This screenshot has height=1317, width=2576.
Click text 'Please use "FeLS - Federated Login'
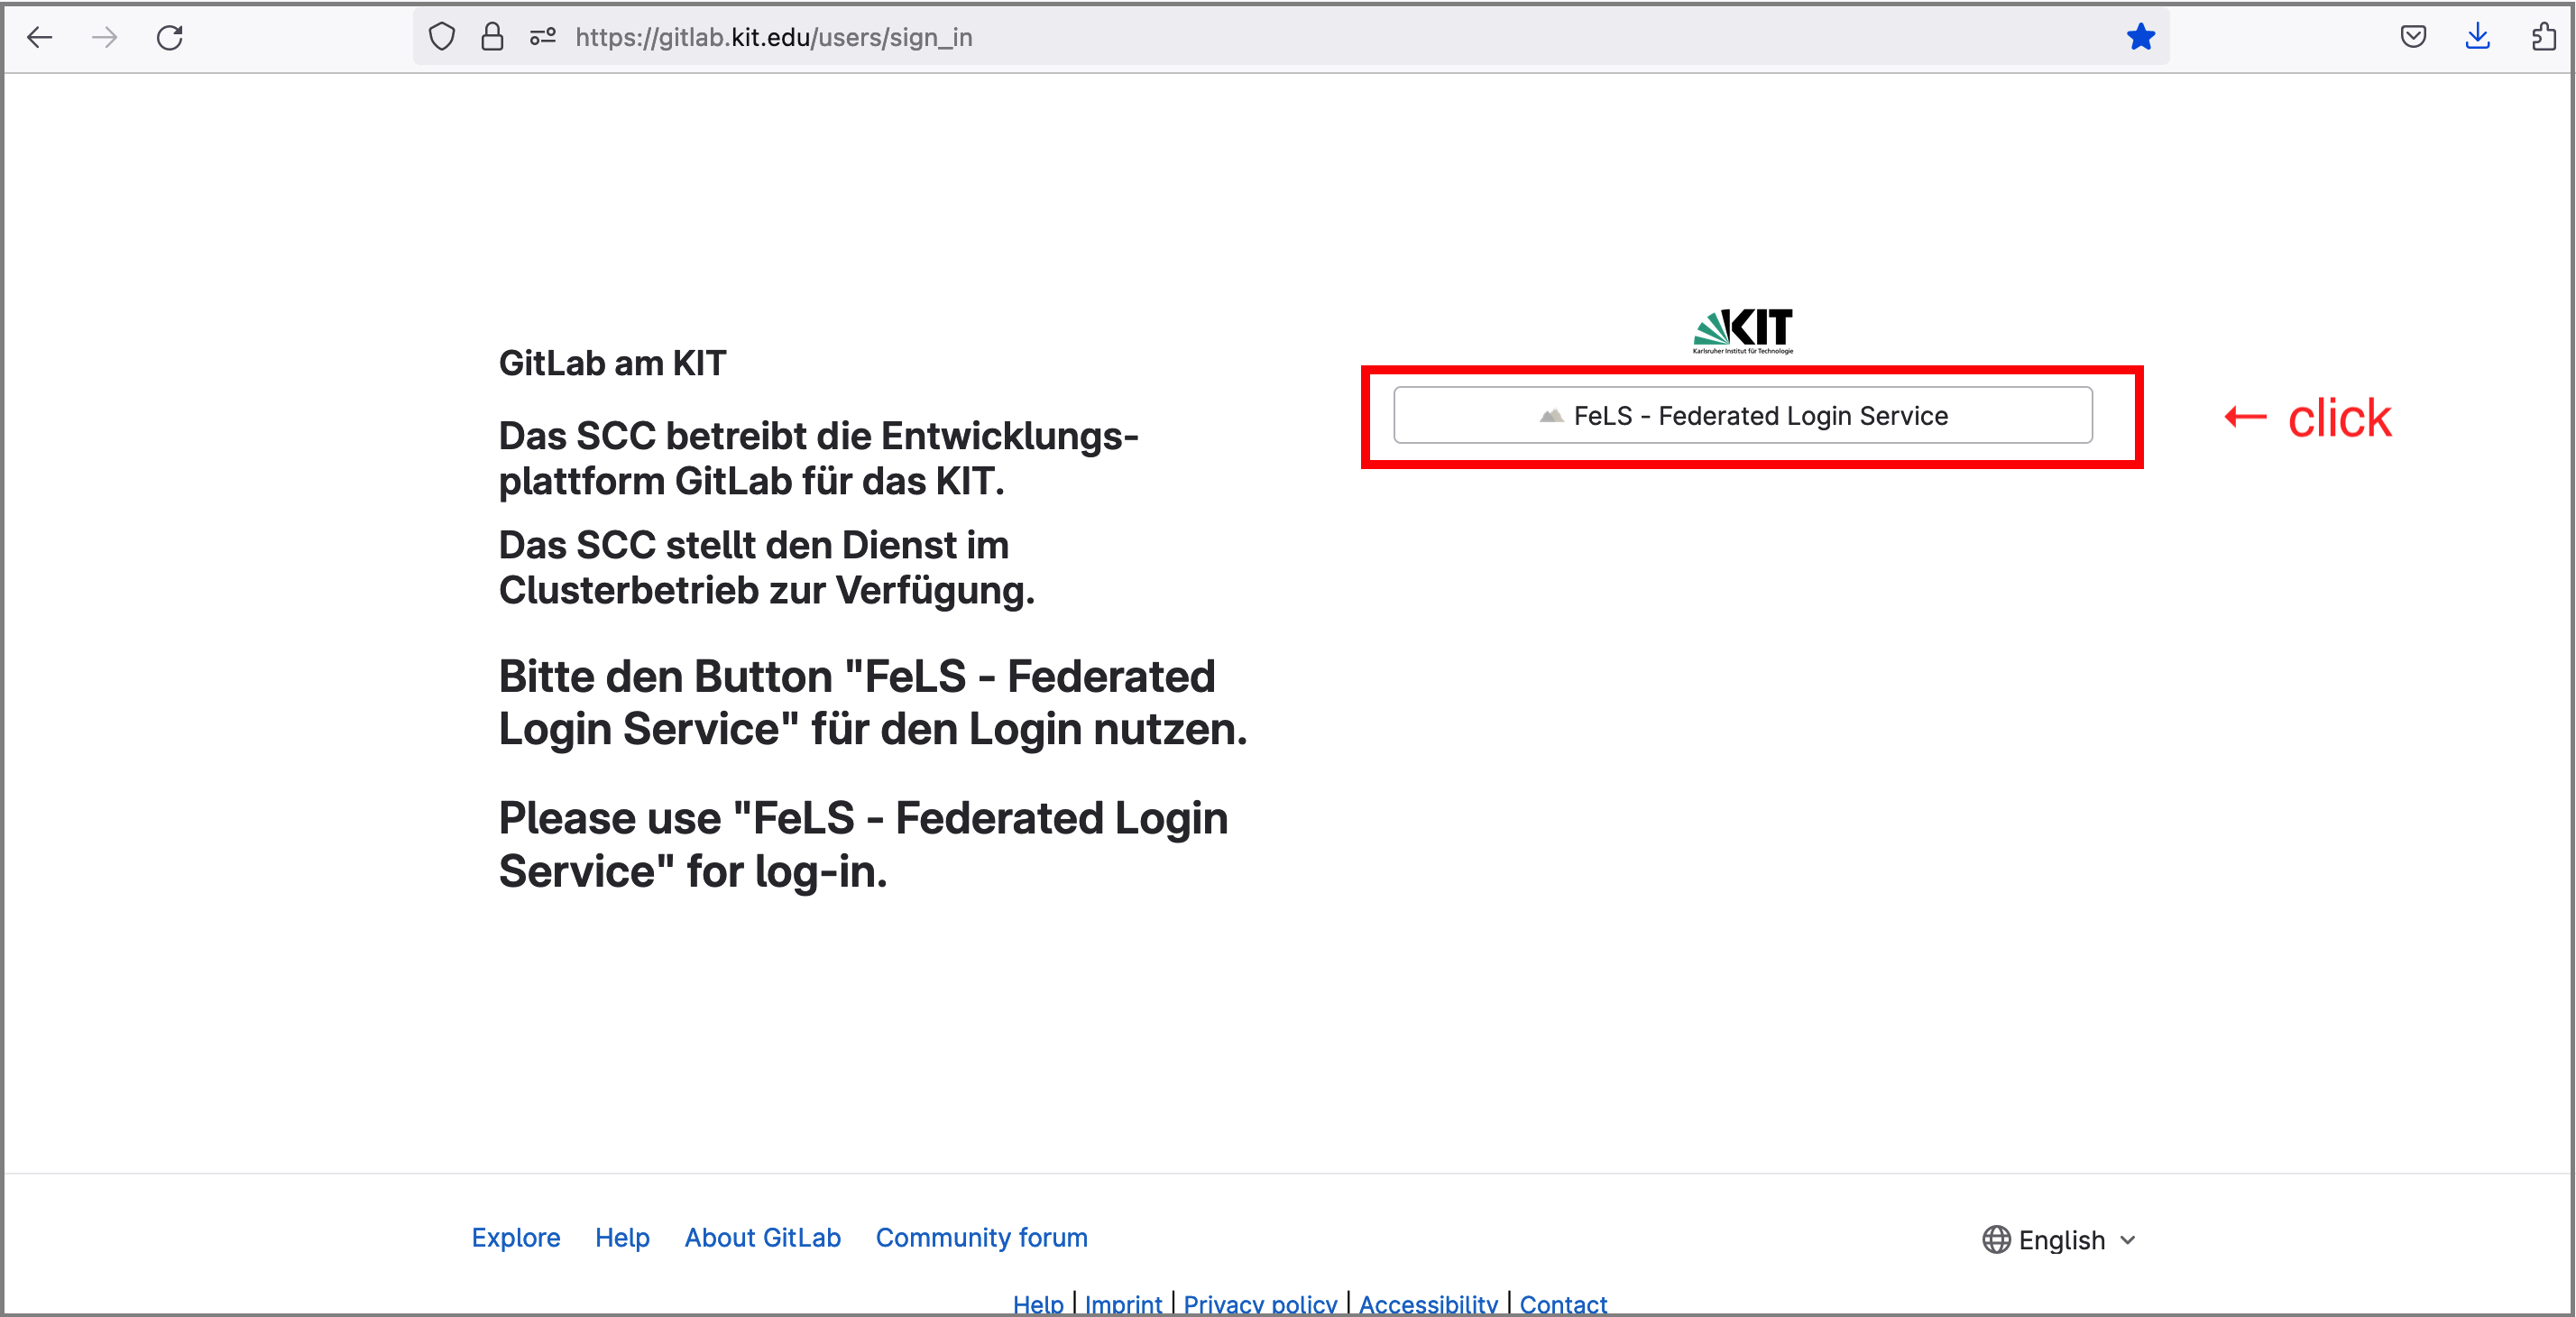point(863,818)
